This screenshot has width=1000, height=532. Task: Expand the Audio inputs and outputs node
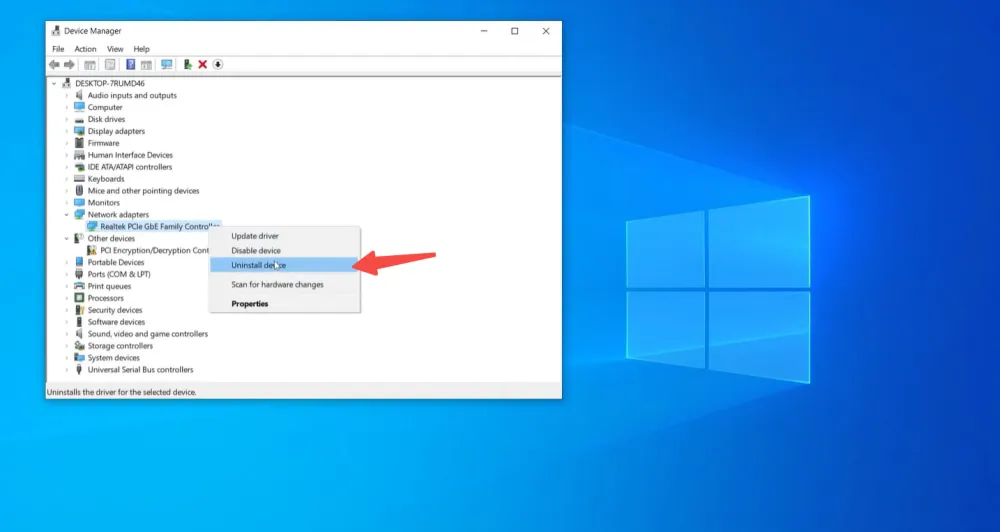[x=66, y=95]
